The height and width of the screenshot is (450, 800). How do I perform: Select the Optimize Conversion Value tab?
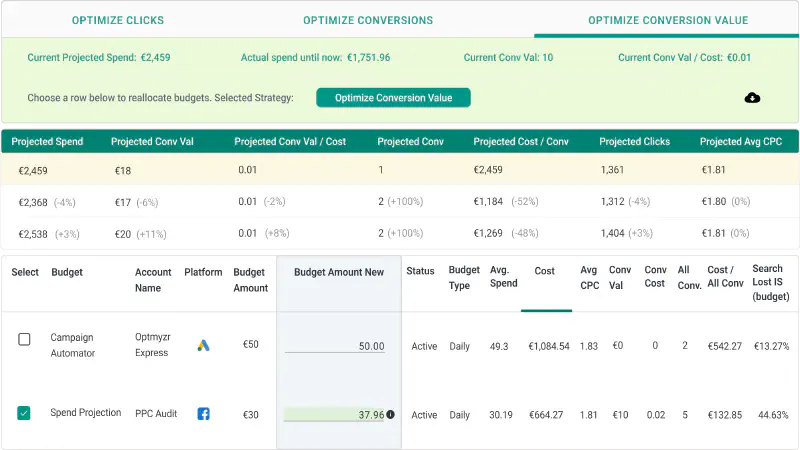click(x=668, y=20)
